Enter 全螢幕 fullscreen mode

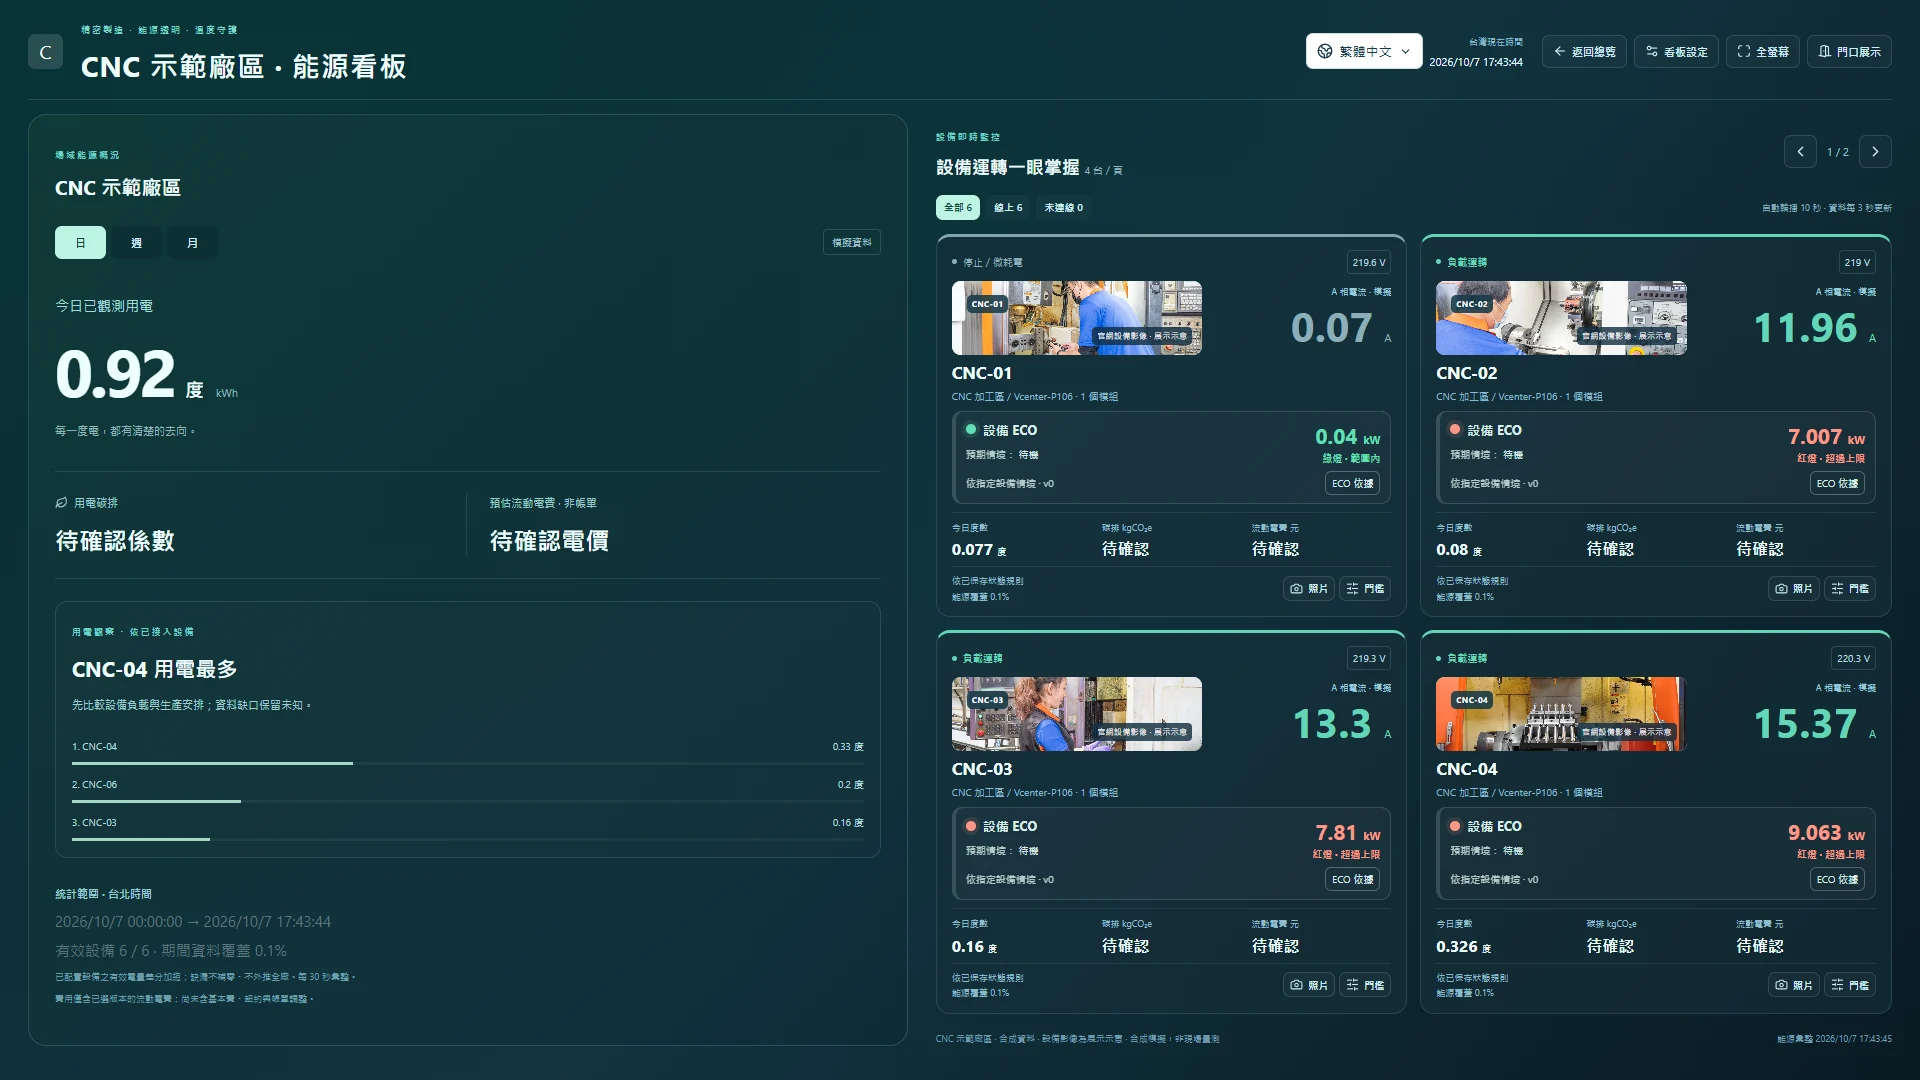click(1762, 51)
